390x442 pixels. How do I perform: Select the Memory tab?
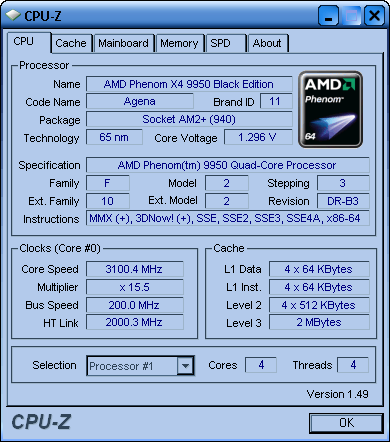point(179,43)
